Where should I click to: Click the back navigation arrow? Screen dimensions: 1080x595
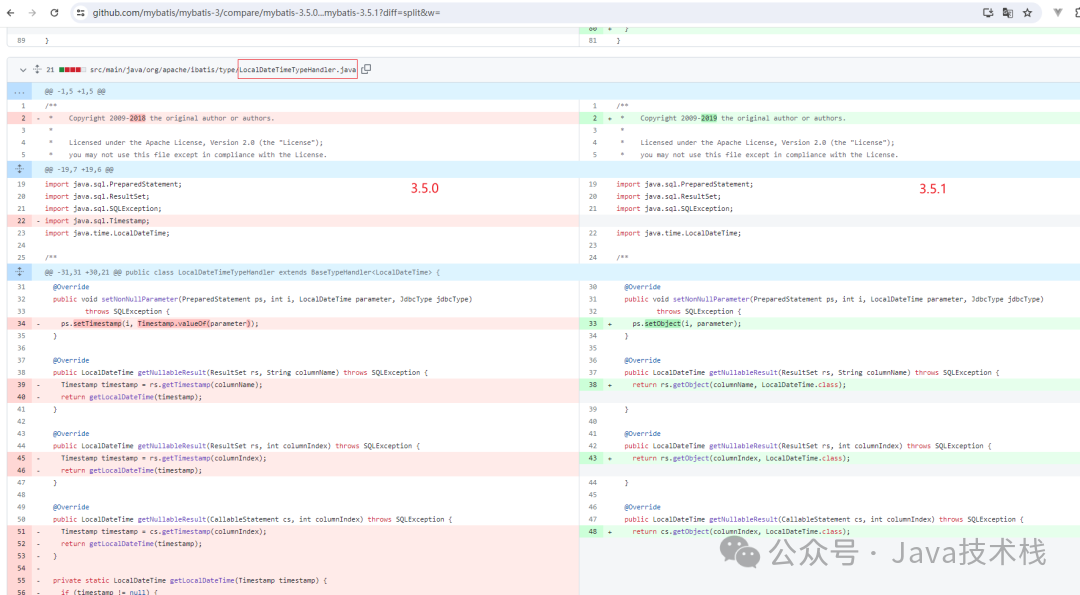coord(12,13)
